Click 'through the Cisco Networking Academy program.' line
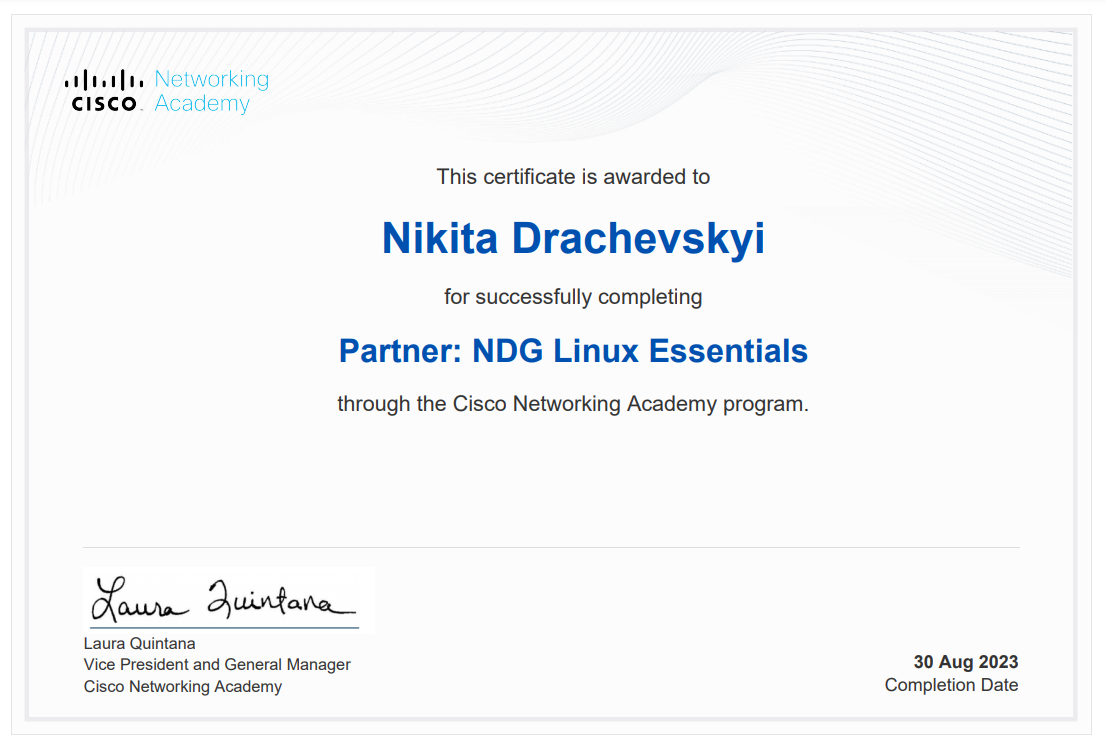This screenshot has width=1105, height=750. coord(573,404)
